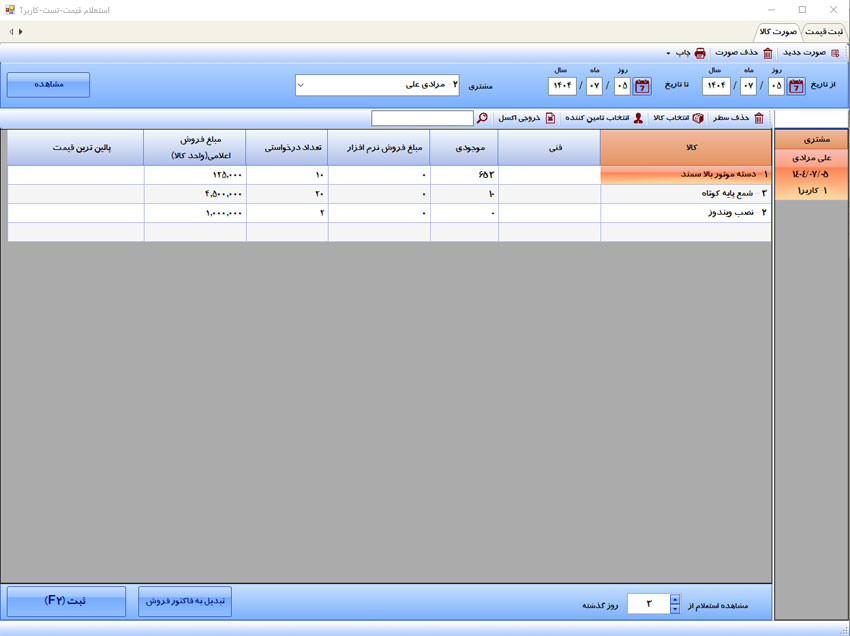Open the from-date calendar picker
This screenshot has height=636, width=850.
click(796, 86)
